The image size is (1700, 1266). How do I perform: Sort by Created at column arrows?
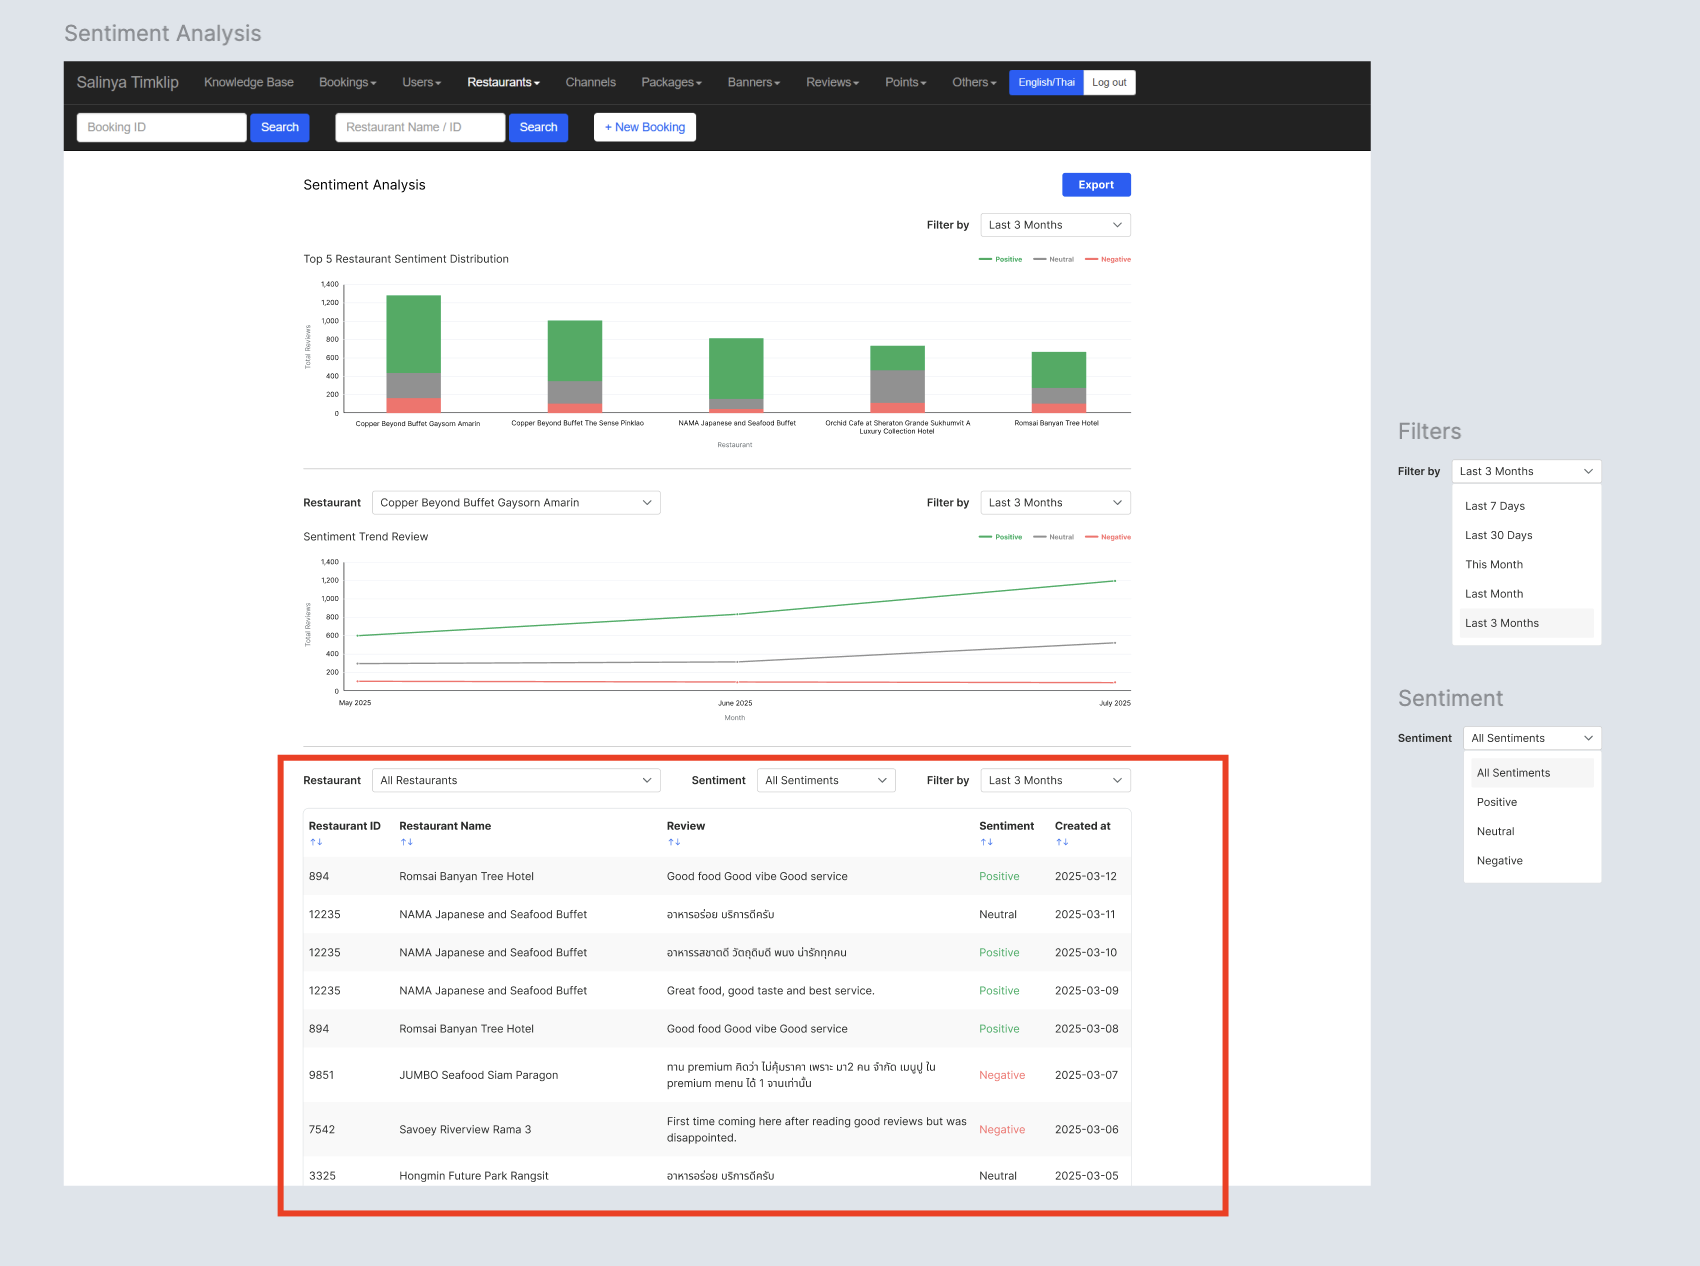coord(1062,842)
